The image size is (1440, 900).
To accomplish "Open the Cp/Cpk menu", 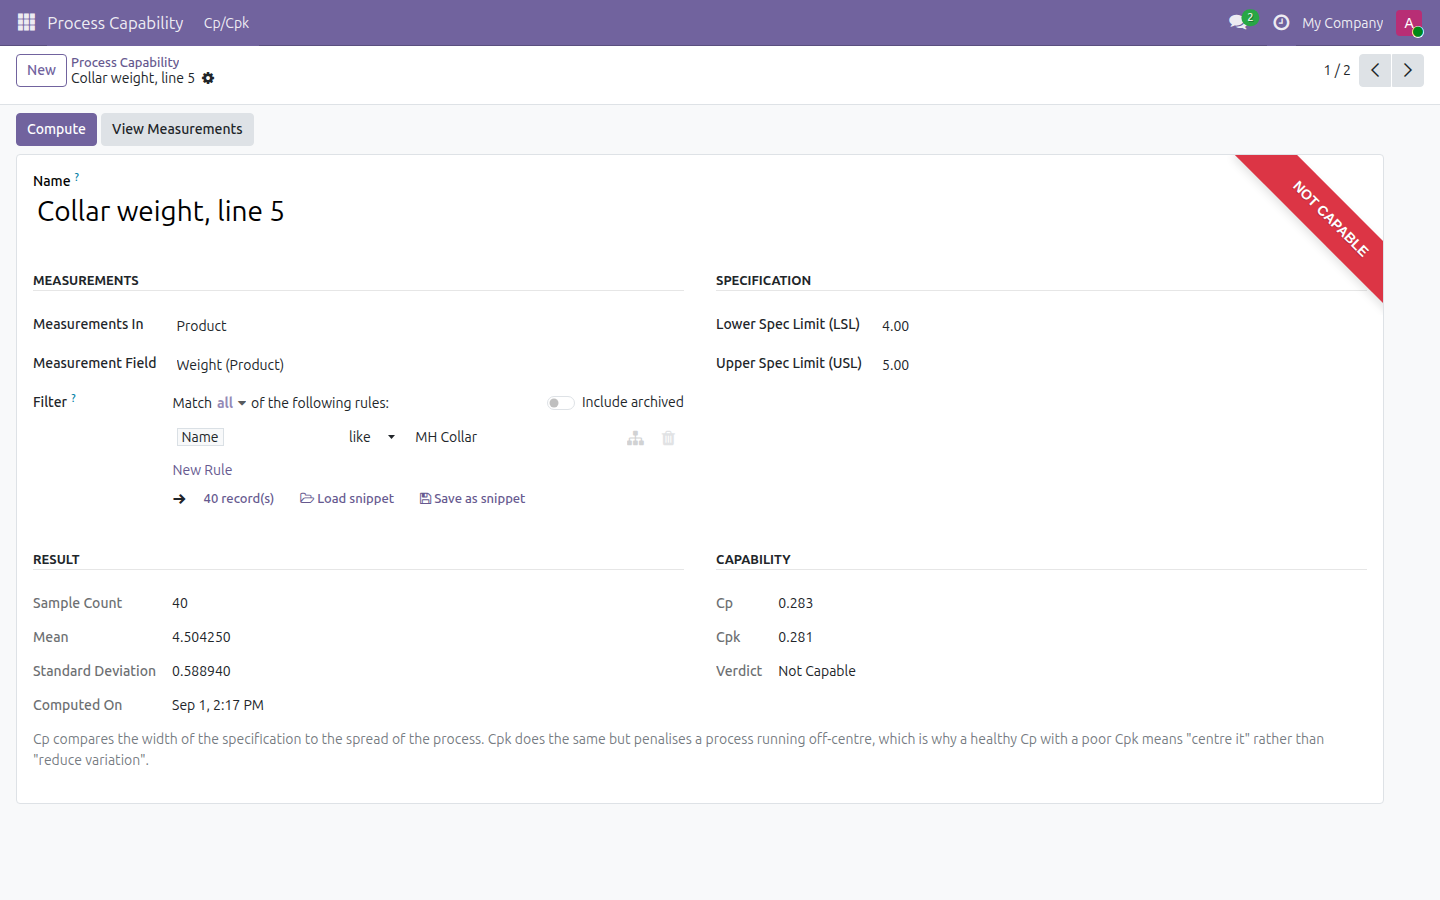I will pos(226,22).
